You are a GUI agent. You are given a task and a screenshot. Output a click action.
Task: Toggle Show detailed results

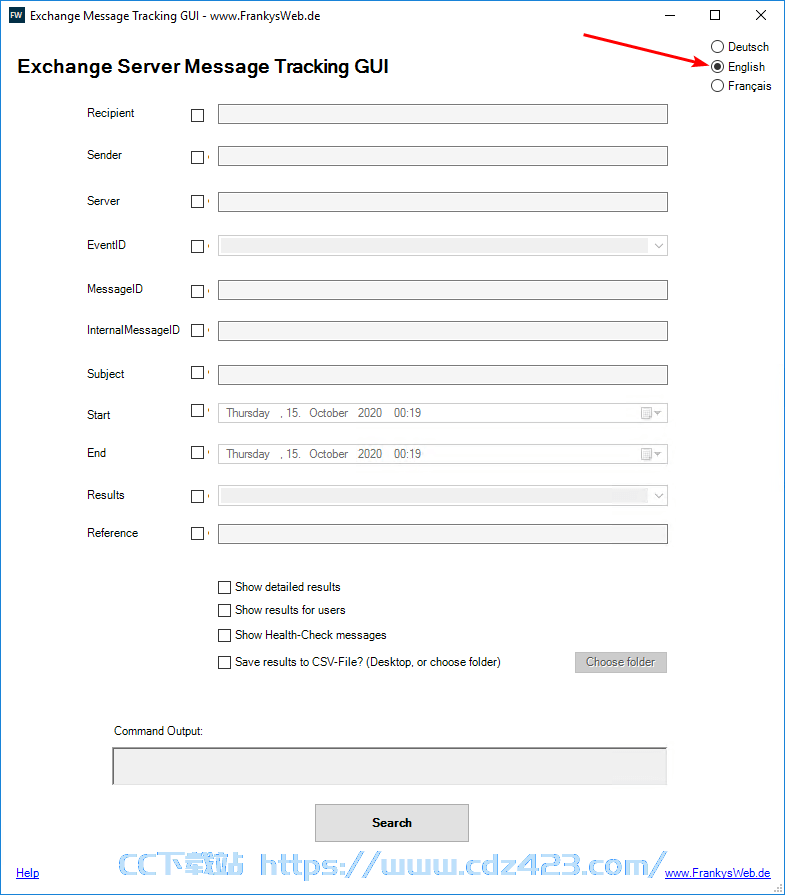224,587
